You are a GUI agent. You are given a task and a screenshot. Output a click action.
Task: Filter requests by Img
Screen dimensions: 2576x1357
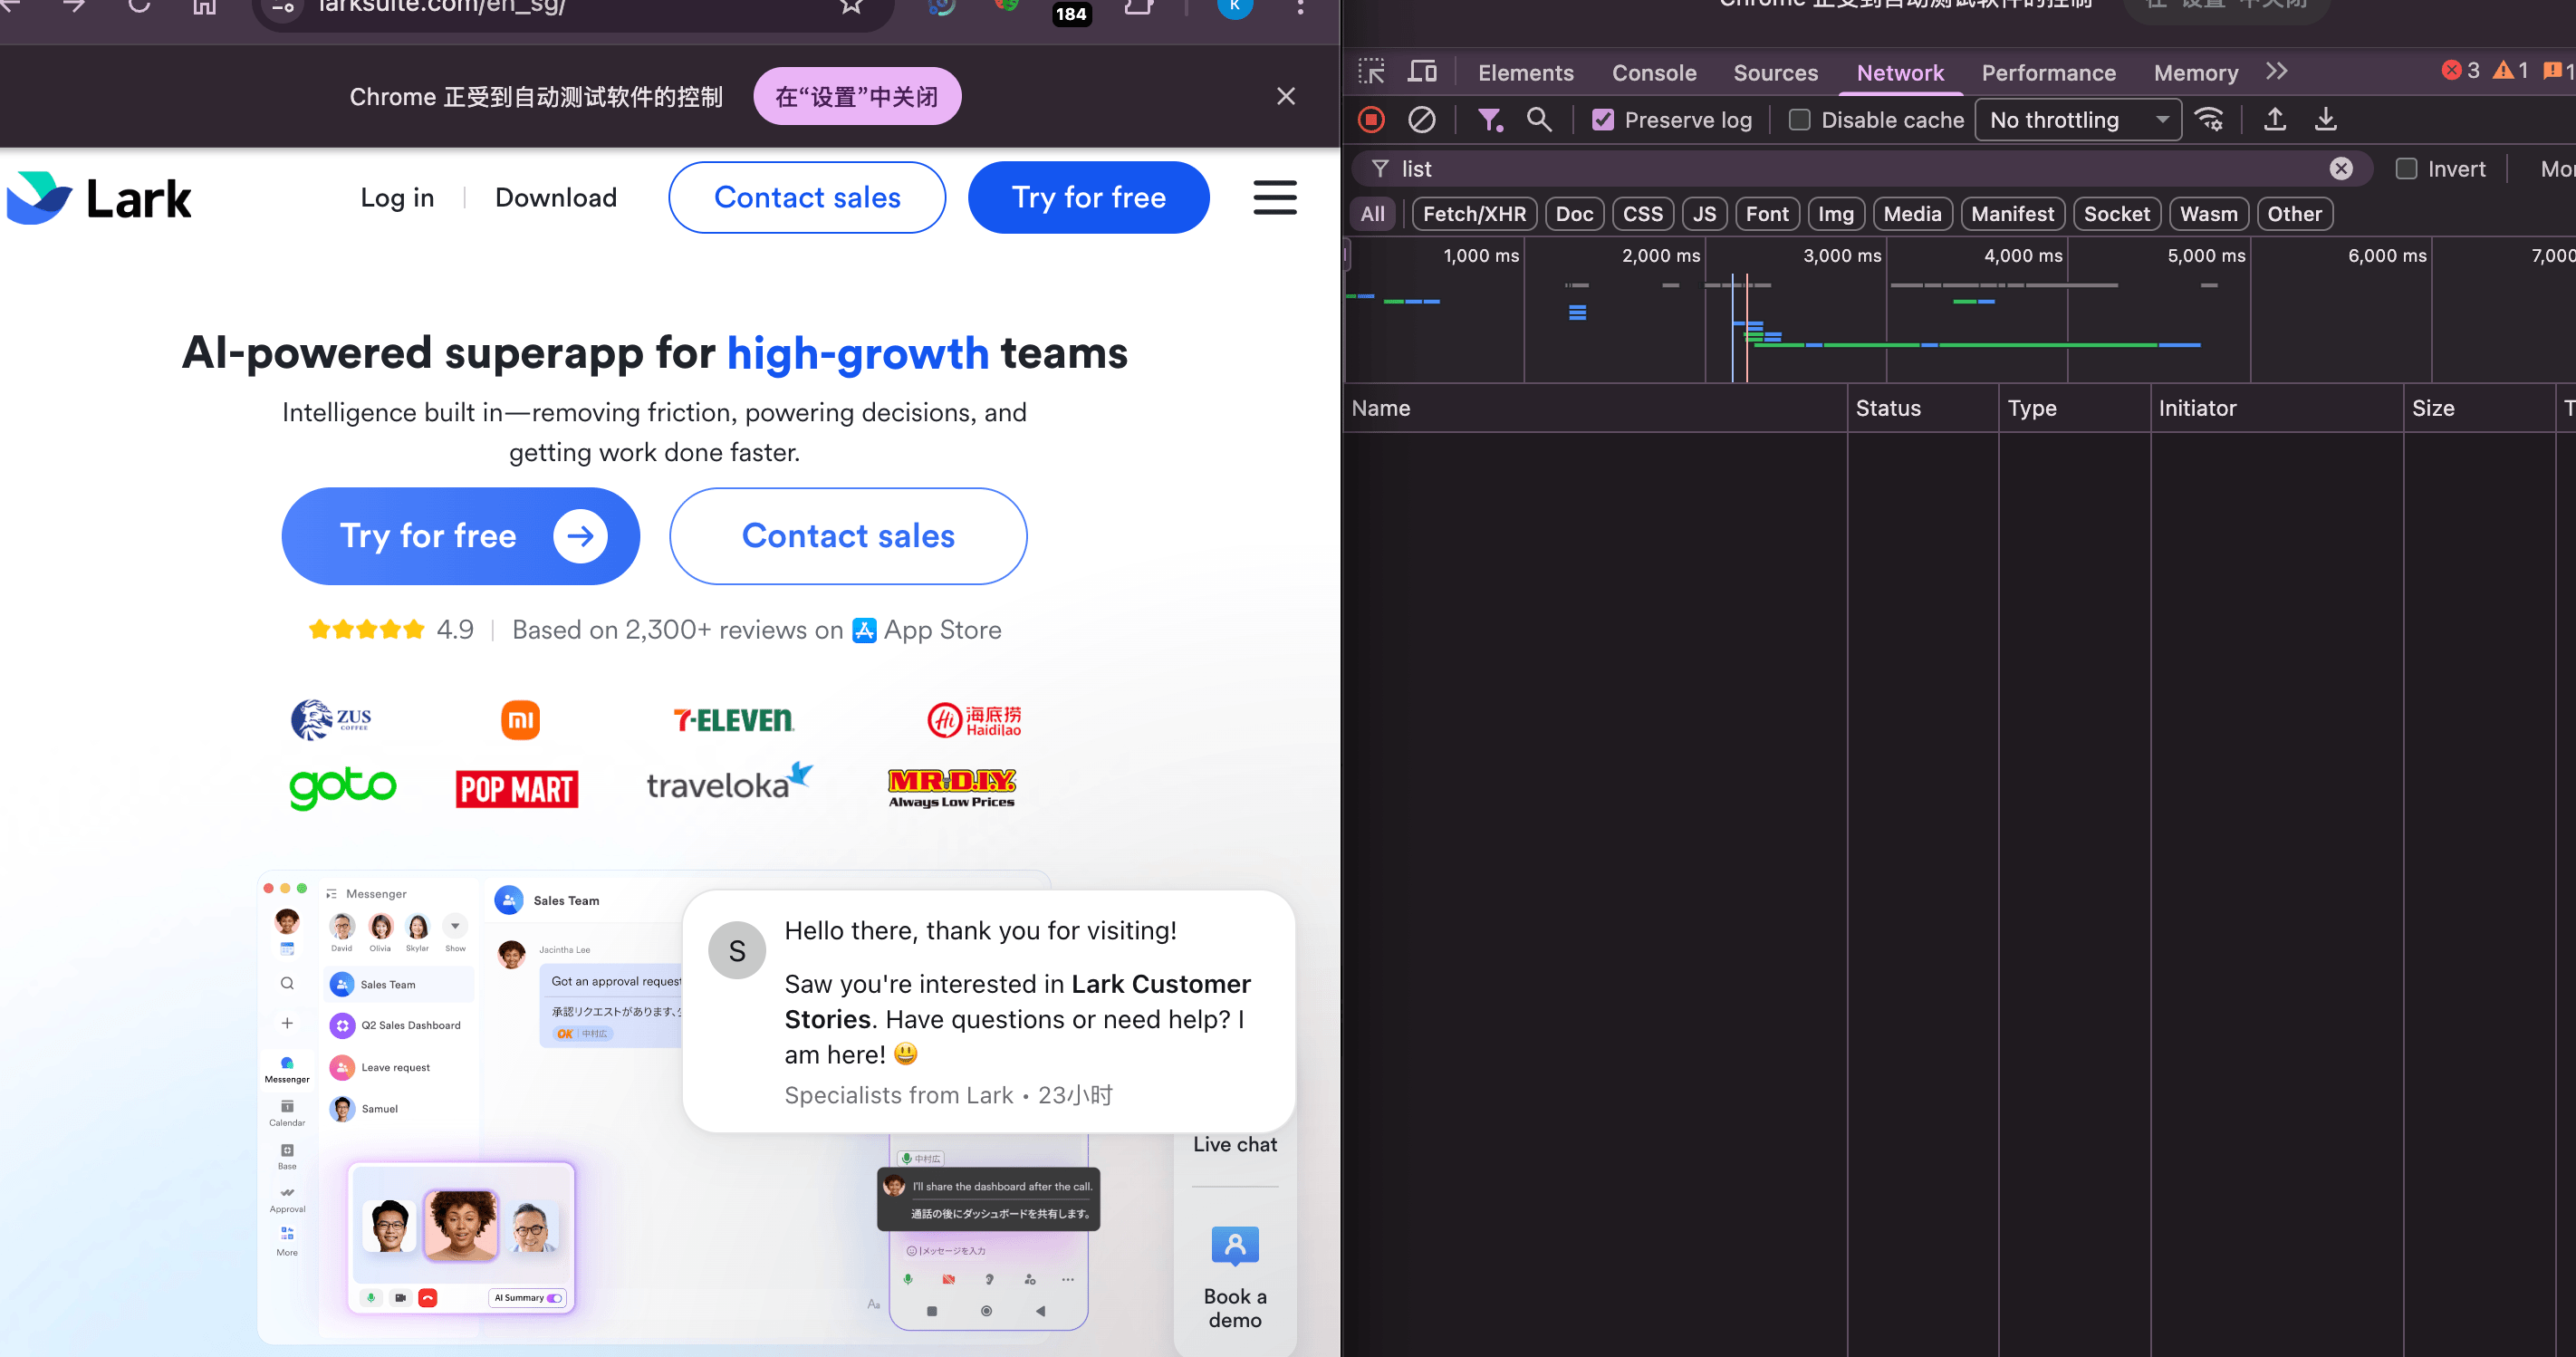click(x=1835, y=214)
